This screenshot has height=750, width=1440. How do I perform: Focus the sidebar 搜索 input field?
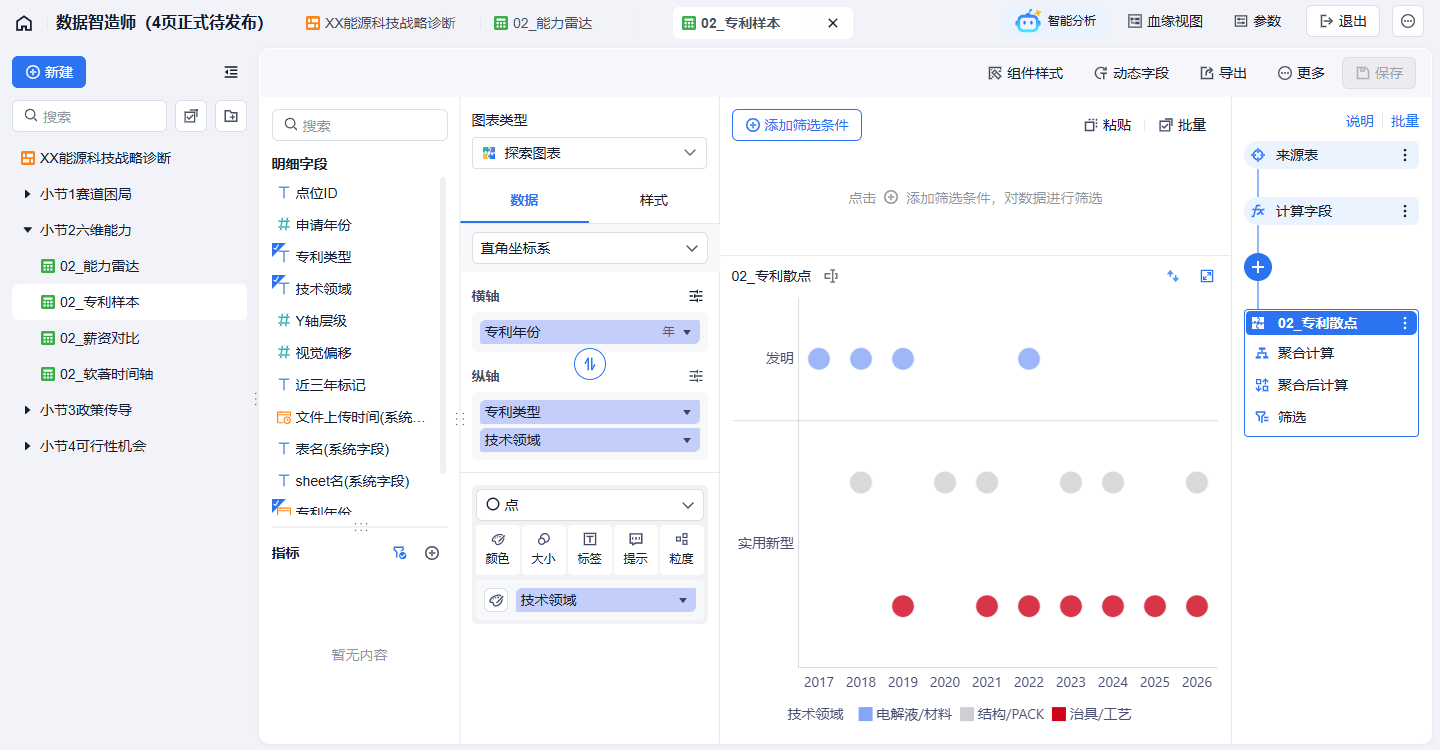(89, 116)
